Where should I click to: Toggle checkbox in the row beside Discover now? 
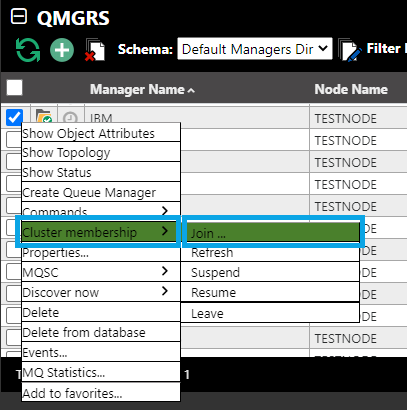coord(13,293)
